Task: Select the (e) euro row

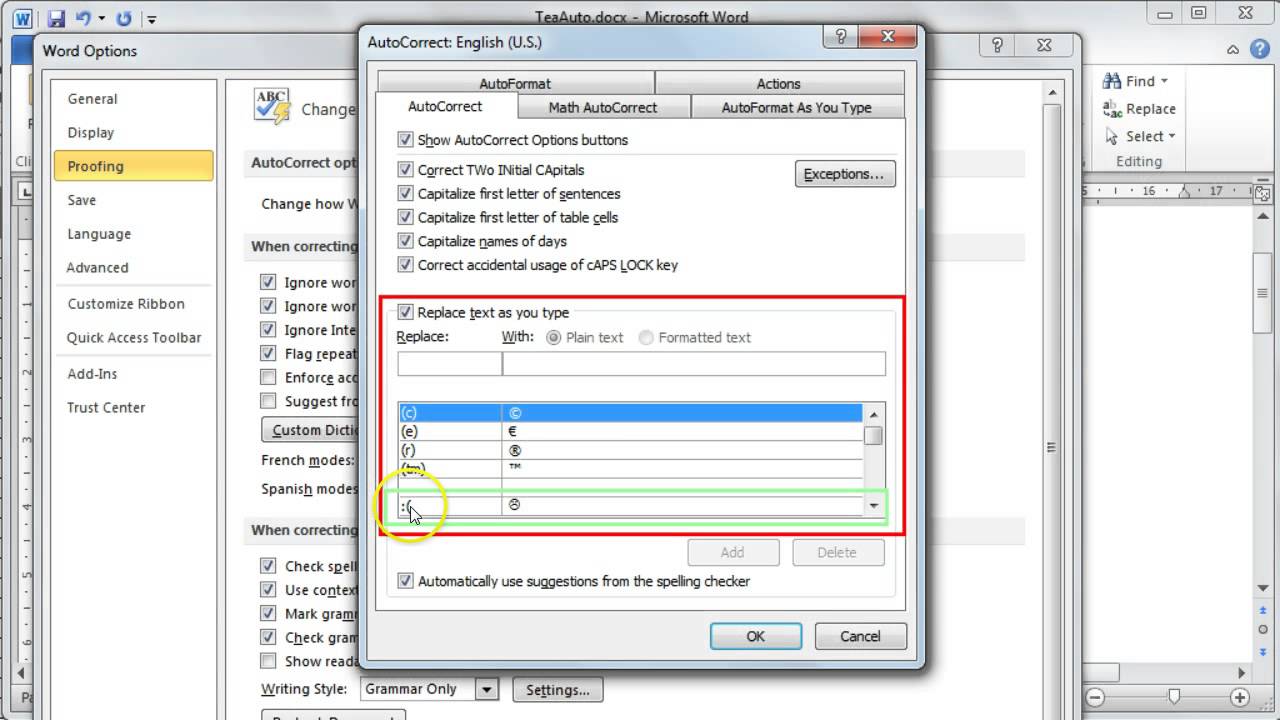Action: pyautogui.click(x=630, y=431)
